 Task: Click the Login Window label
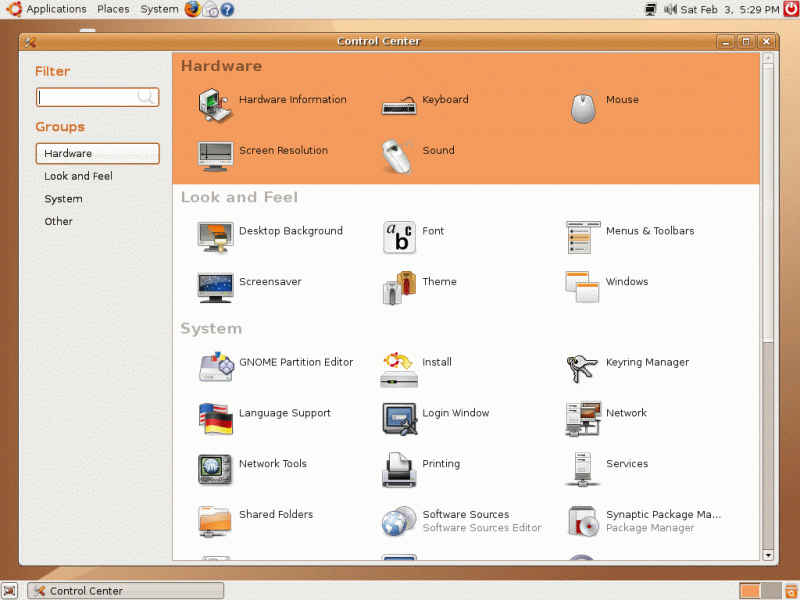(x=456, y=413)
